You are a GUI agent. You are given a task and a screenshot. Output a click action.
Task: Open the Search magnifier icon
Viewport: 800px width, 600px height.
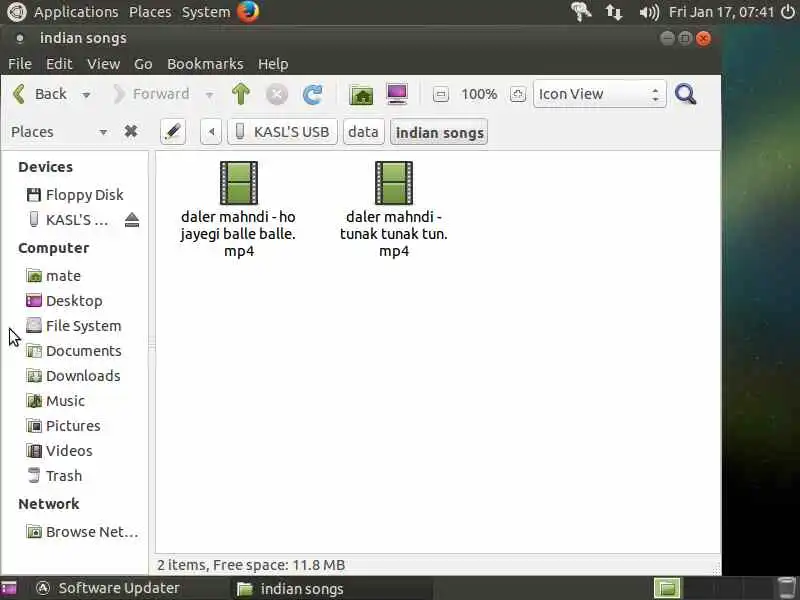[x=685, y=94]
